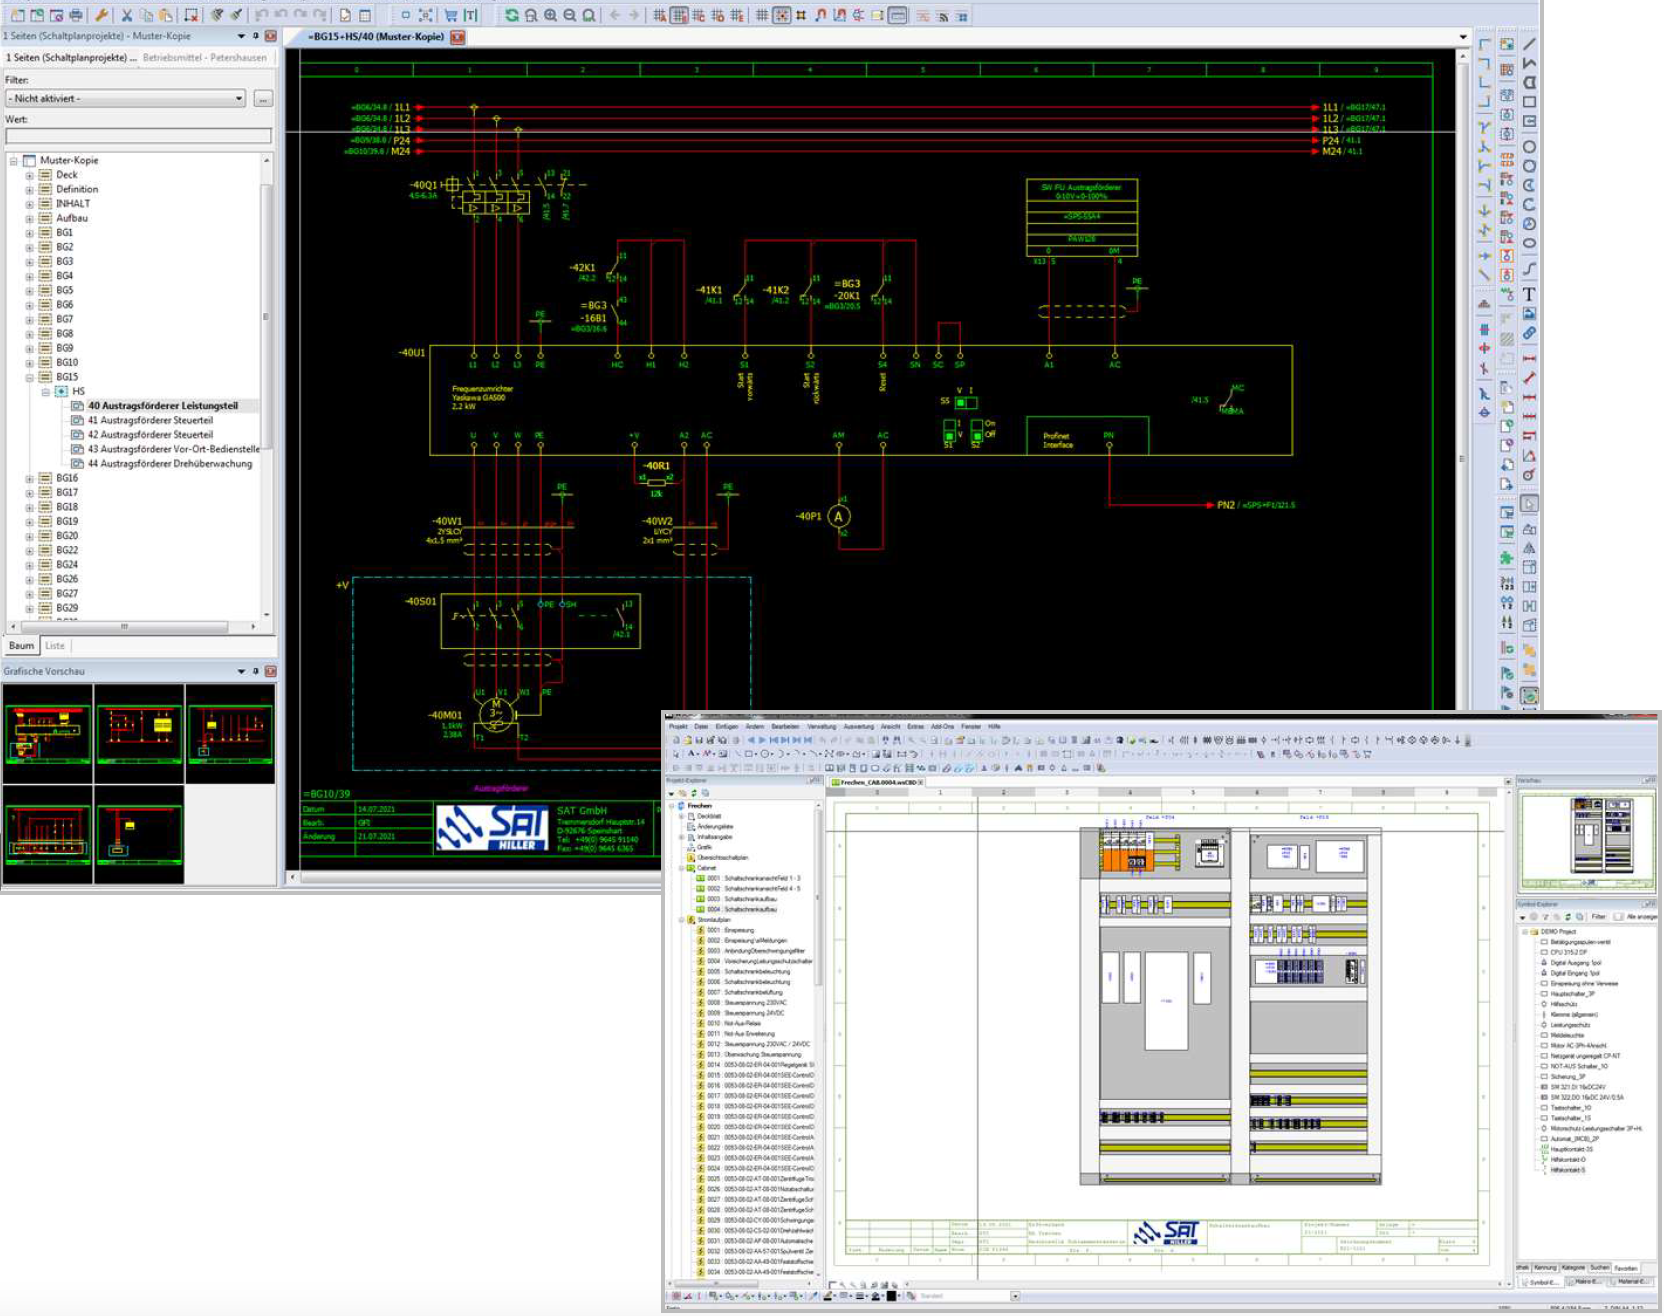
Task: Collapse the Muster-Kopie root node
Action: 14,161
